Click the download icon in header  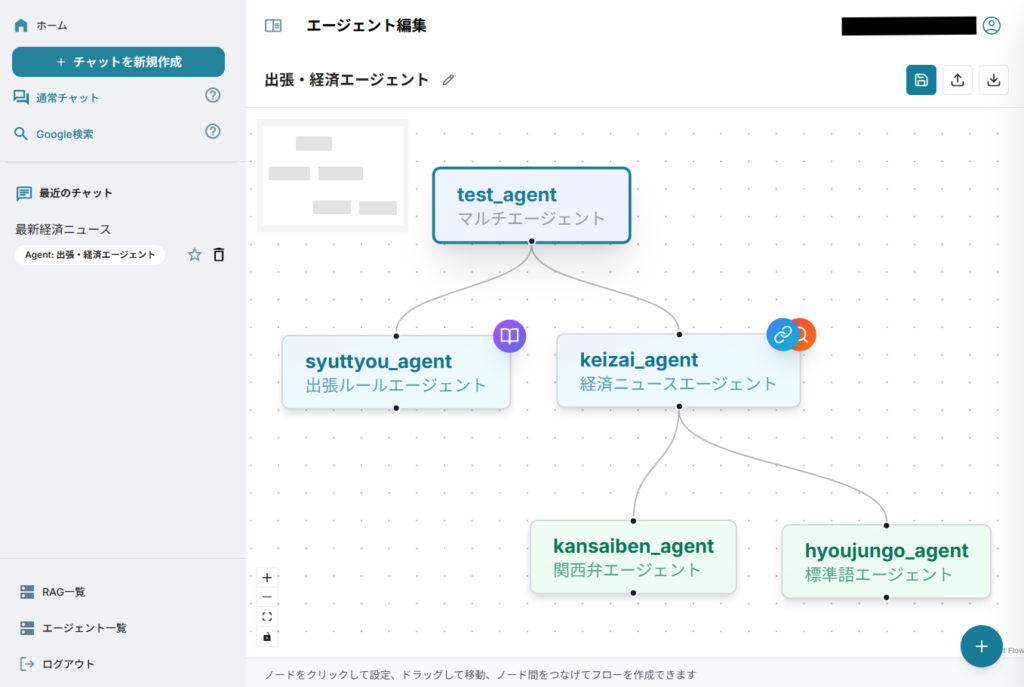tap(993, 81)
